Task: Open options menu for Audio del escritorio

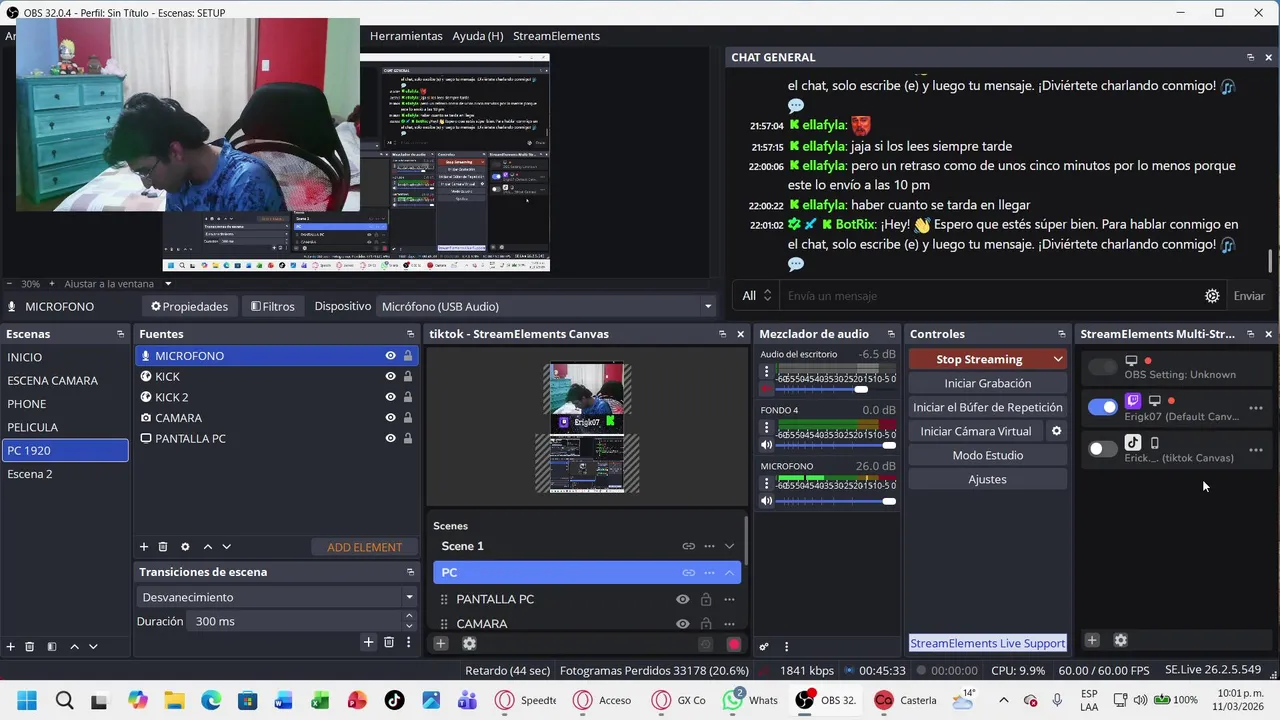Action: 767,372
